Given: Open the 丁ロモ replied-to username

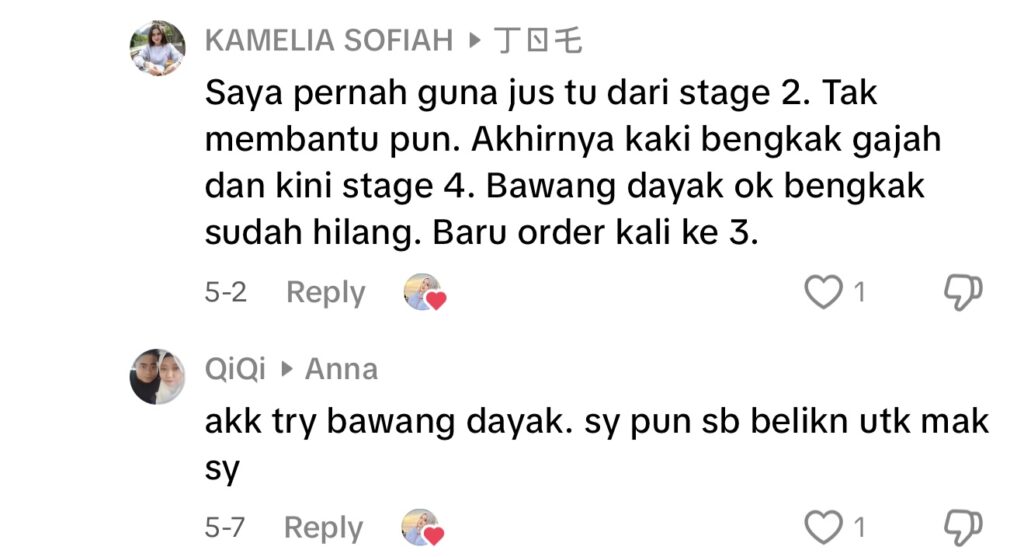Looking at the screenshot, I should coord(539,41).
